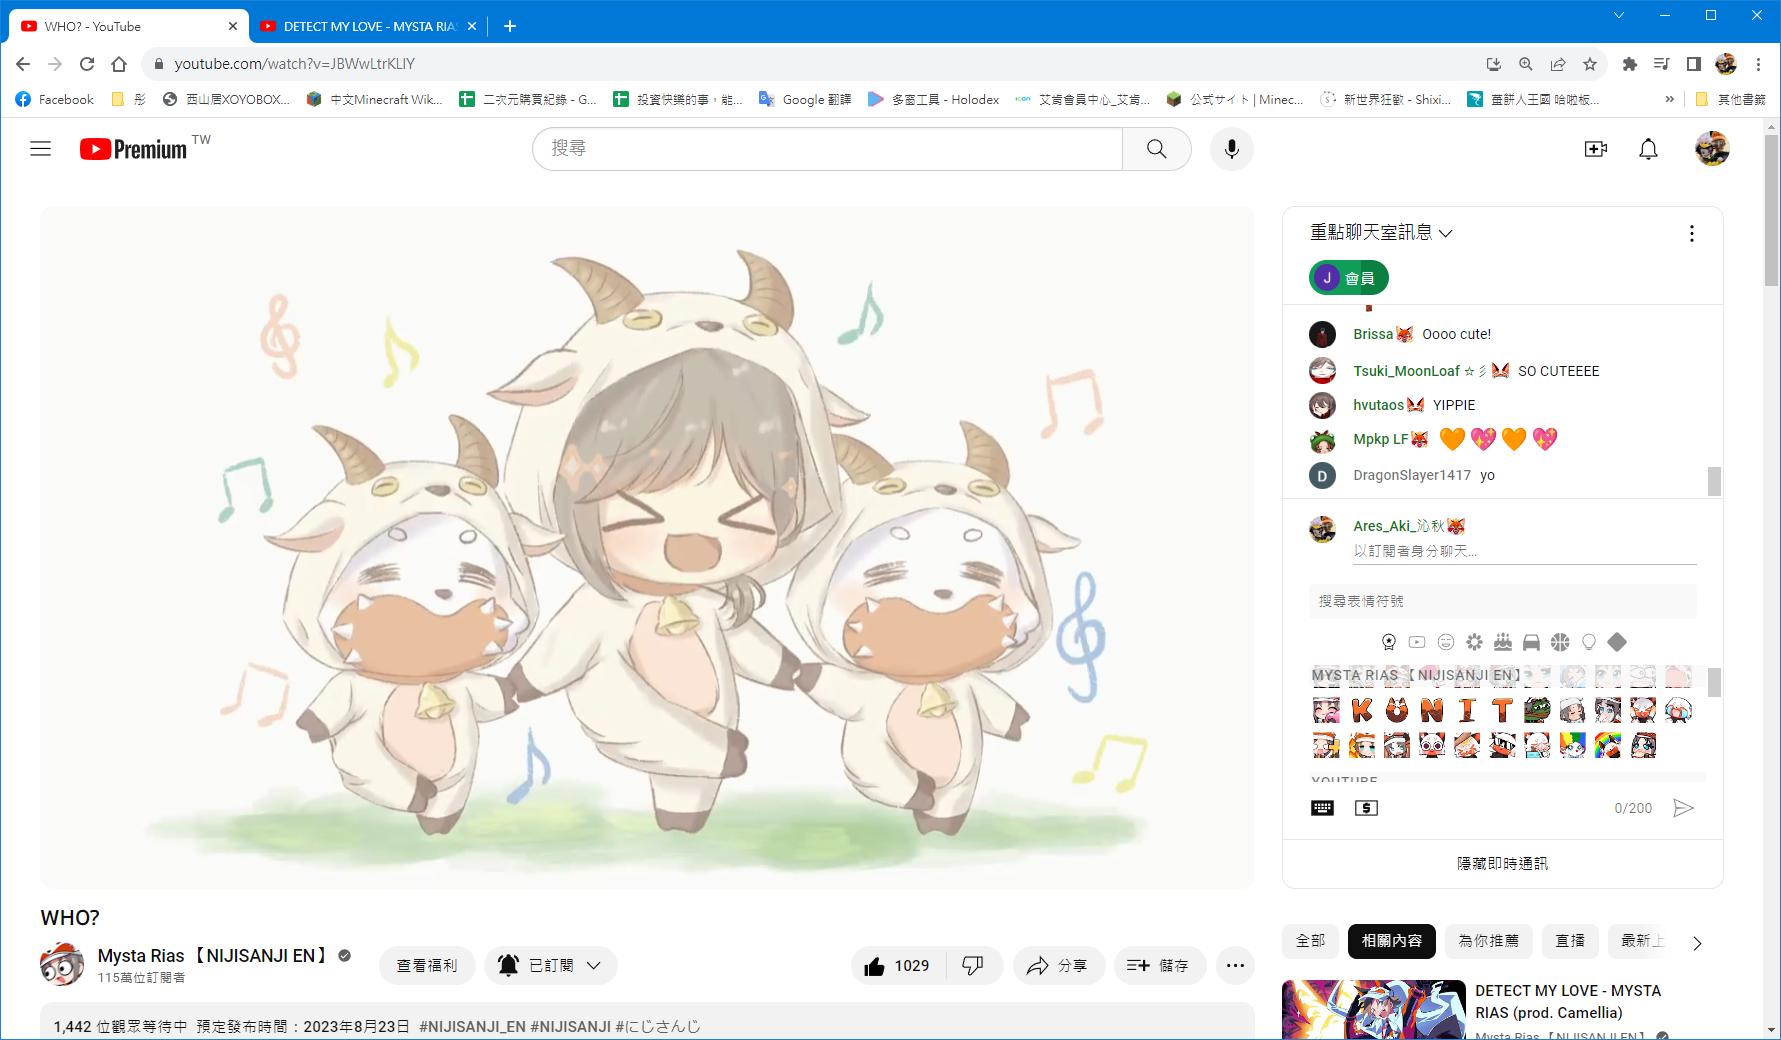
Task: Focus the YouTube 搜尋 search box
Action: pos(827,149)
